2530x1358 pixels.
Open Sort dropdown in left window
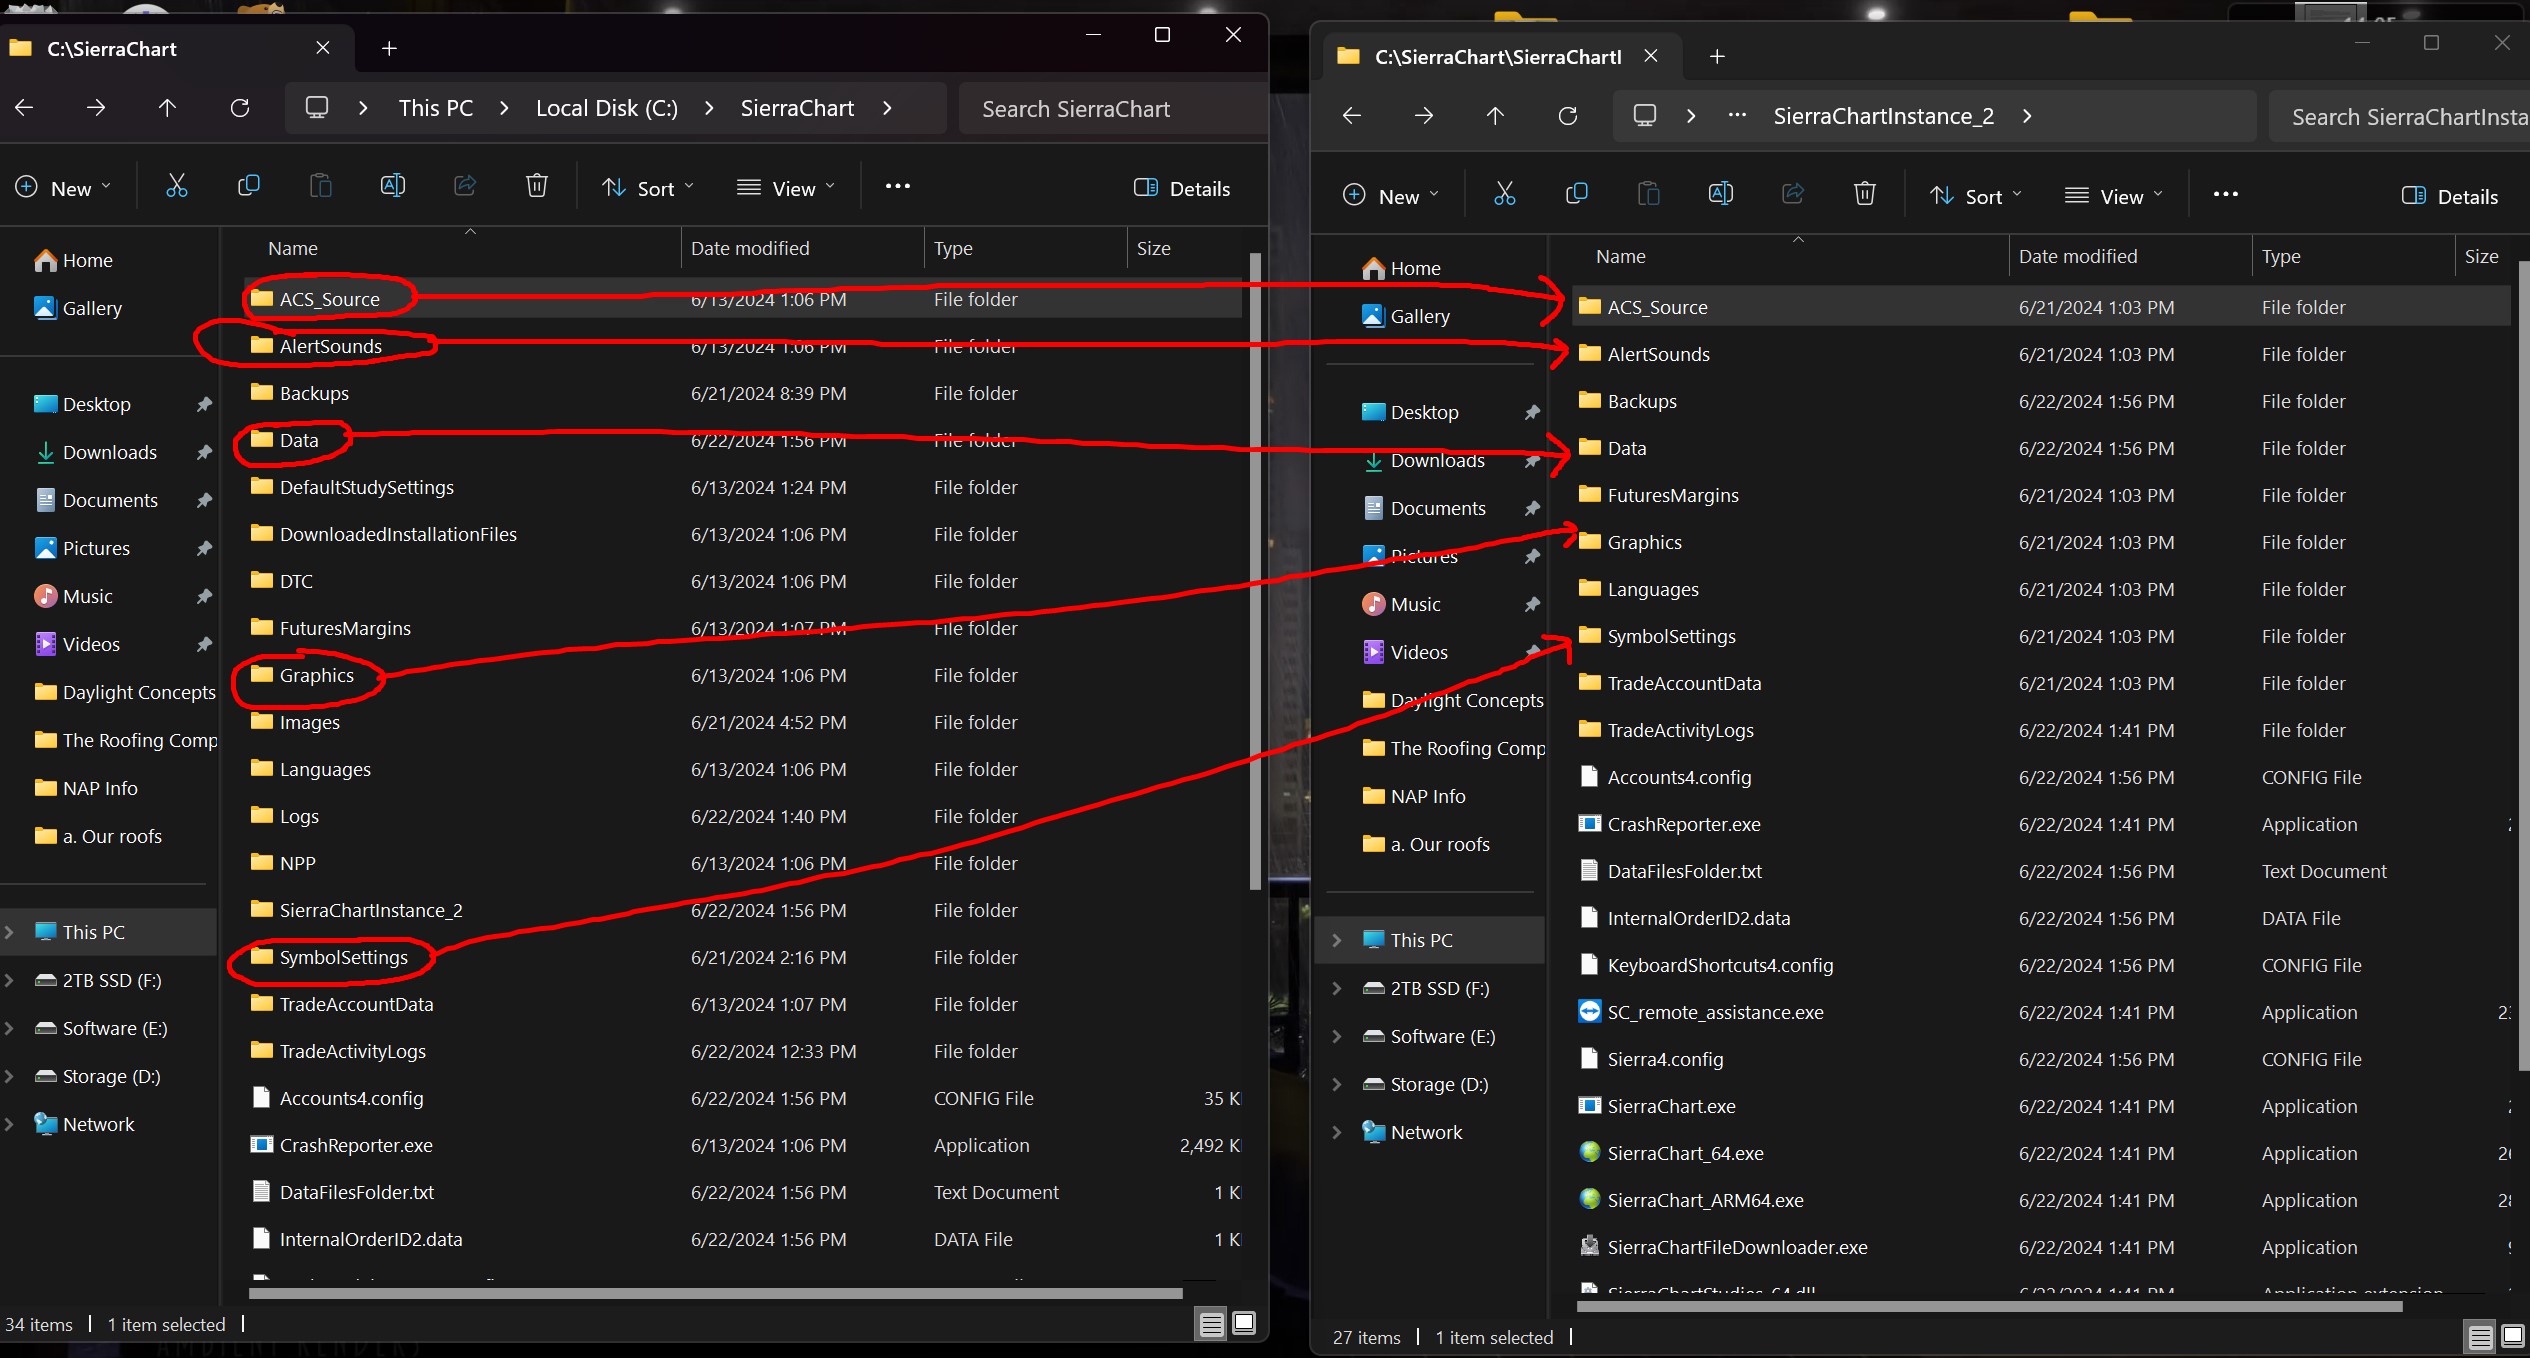[x=647, y=188]
